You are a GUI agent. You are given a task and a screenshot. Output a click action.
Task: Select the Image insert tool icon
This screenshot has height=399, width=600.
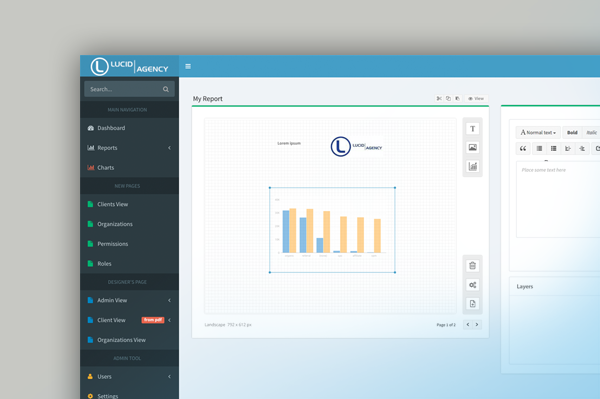[473, 147]
